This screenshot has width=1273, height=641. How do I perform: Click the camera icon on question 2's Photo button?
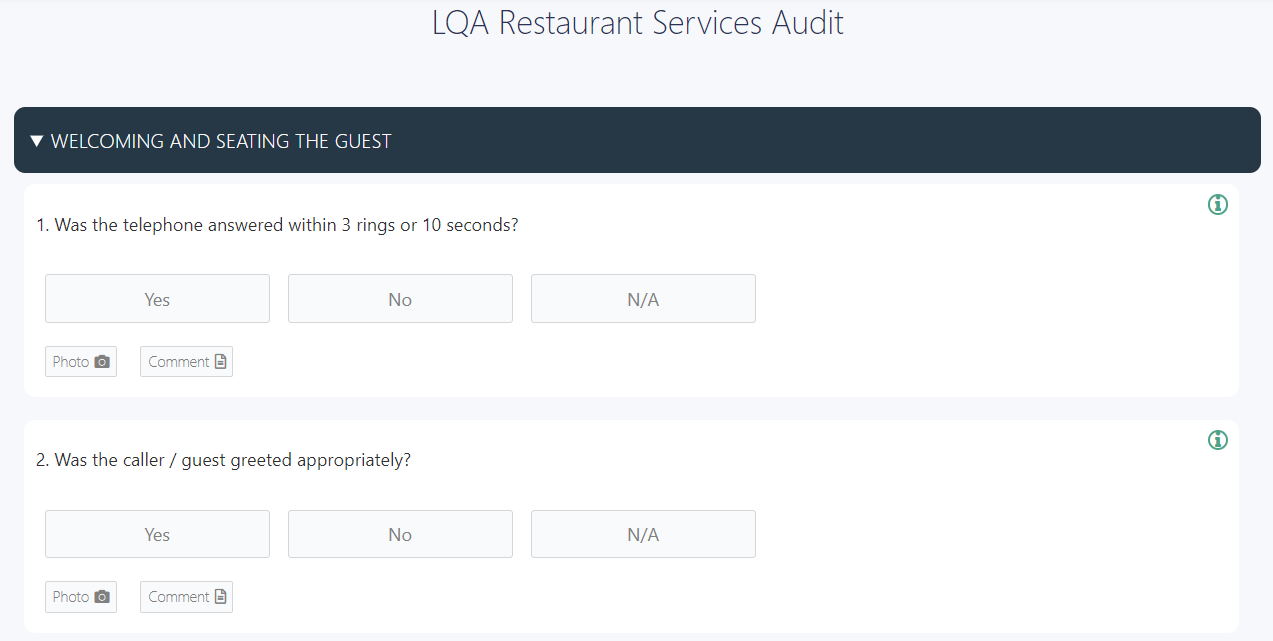[x=103, y=596]
